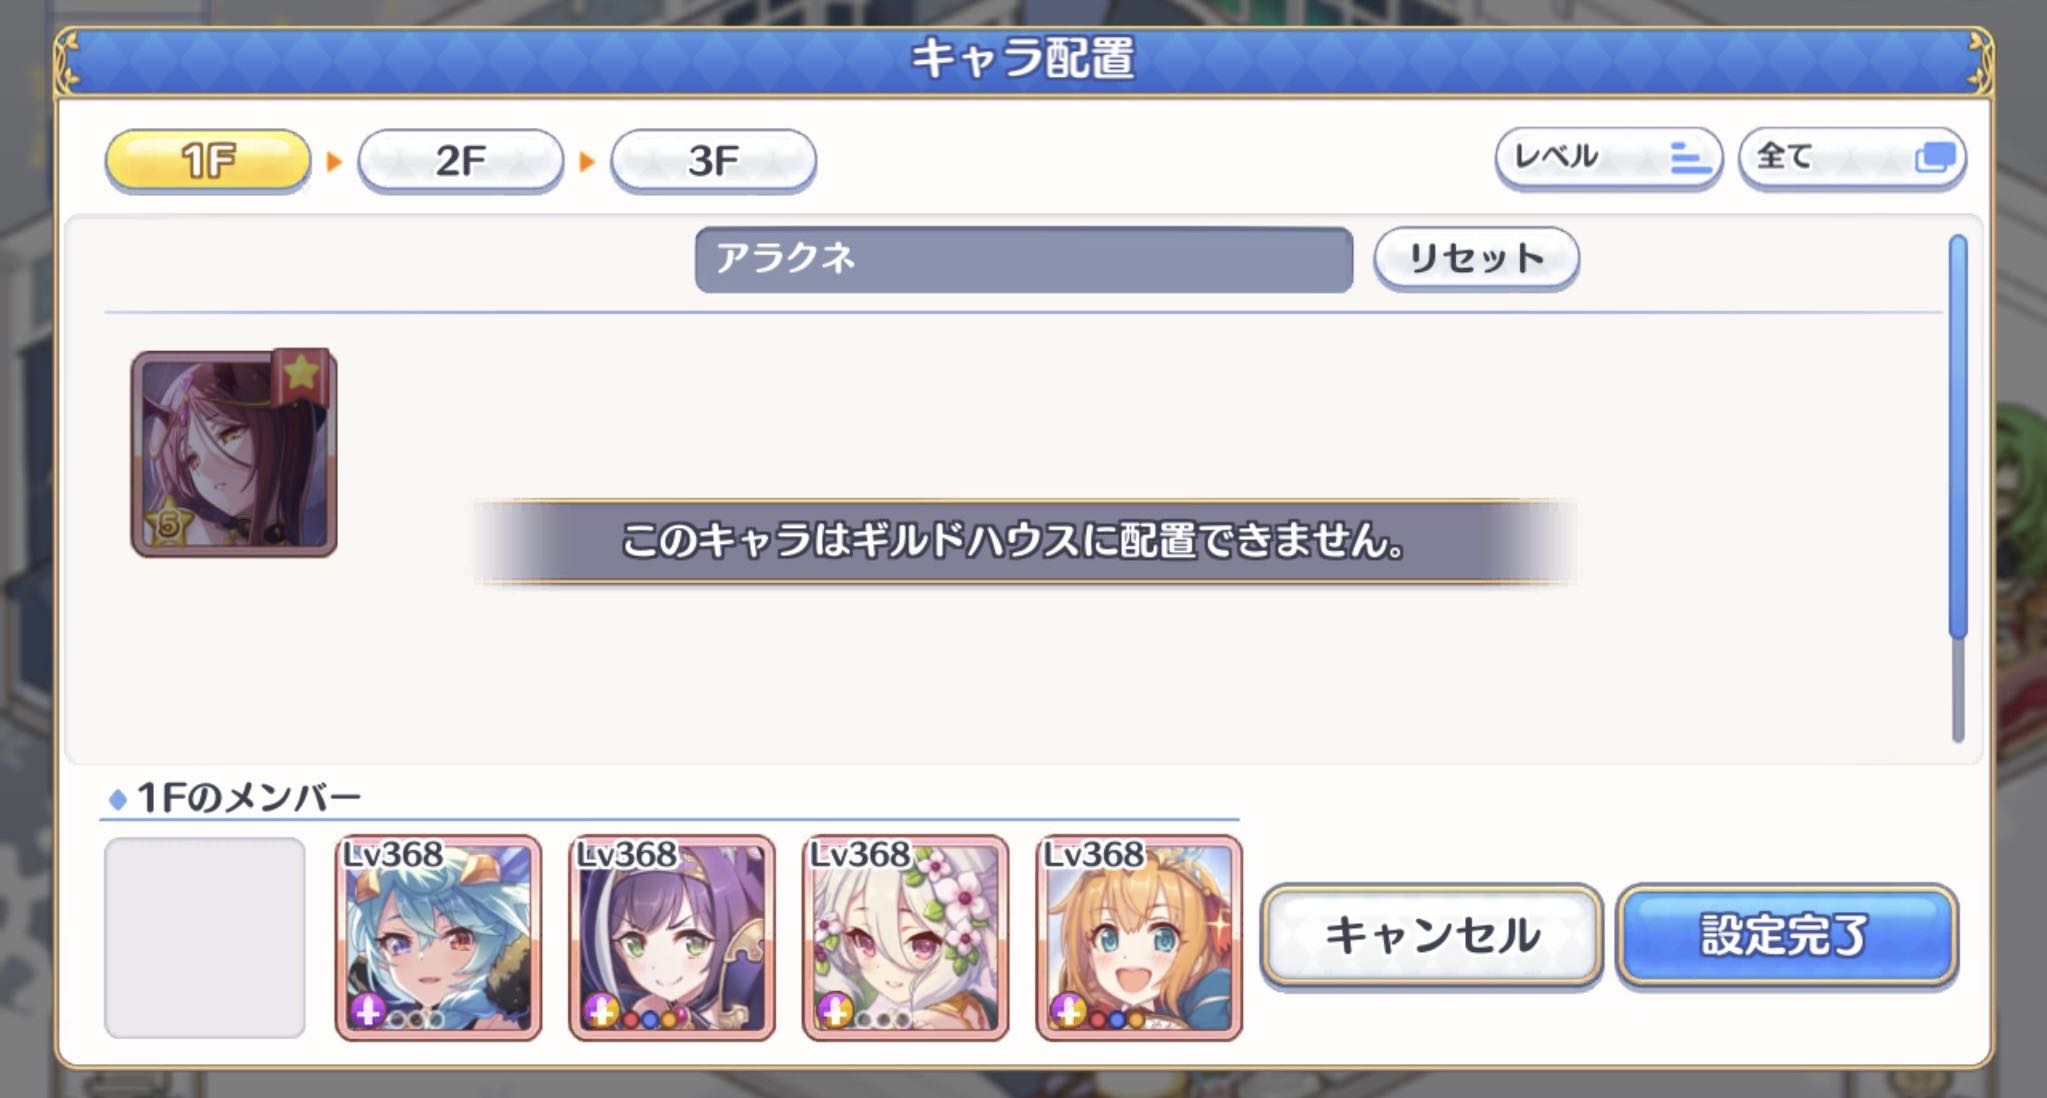Select the Arachne character portrait
2047x1098 pixels.
click(233, 453)
